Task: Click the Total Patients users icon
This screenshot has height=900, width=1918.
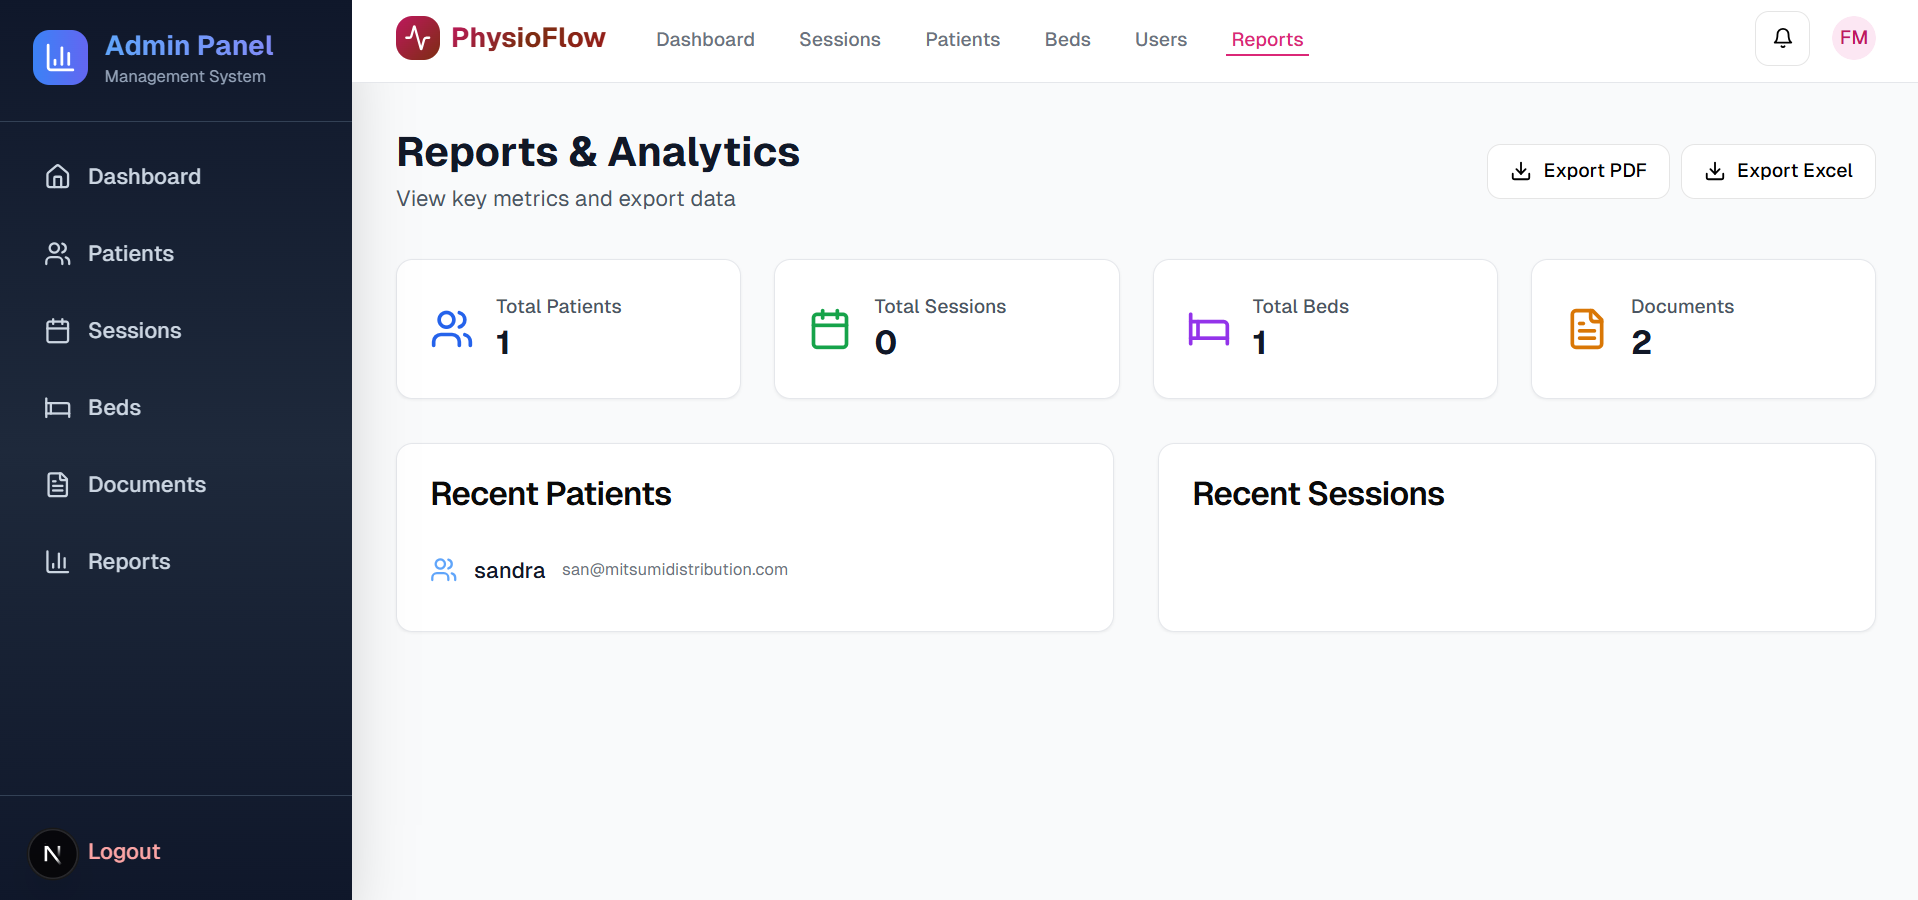Action: tap(452, 329)
